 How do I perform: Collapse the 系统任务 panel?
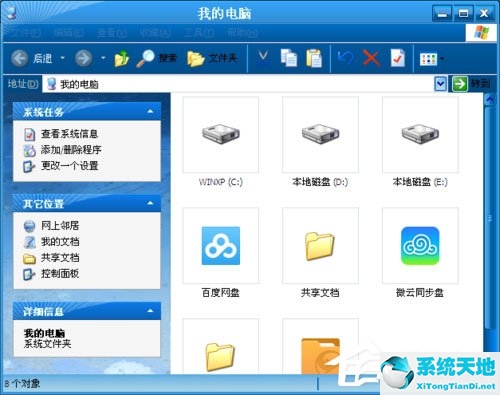point(150,111)
